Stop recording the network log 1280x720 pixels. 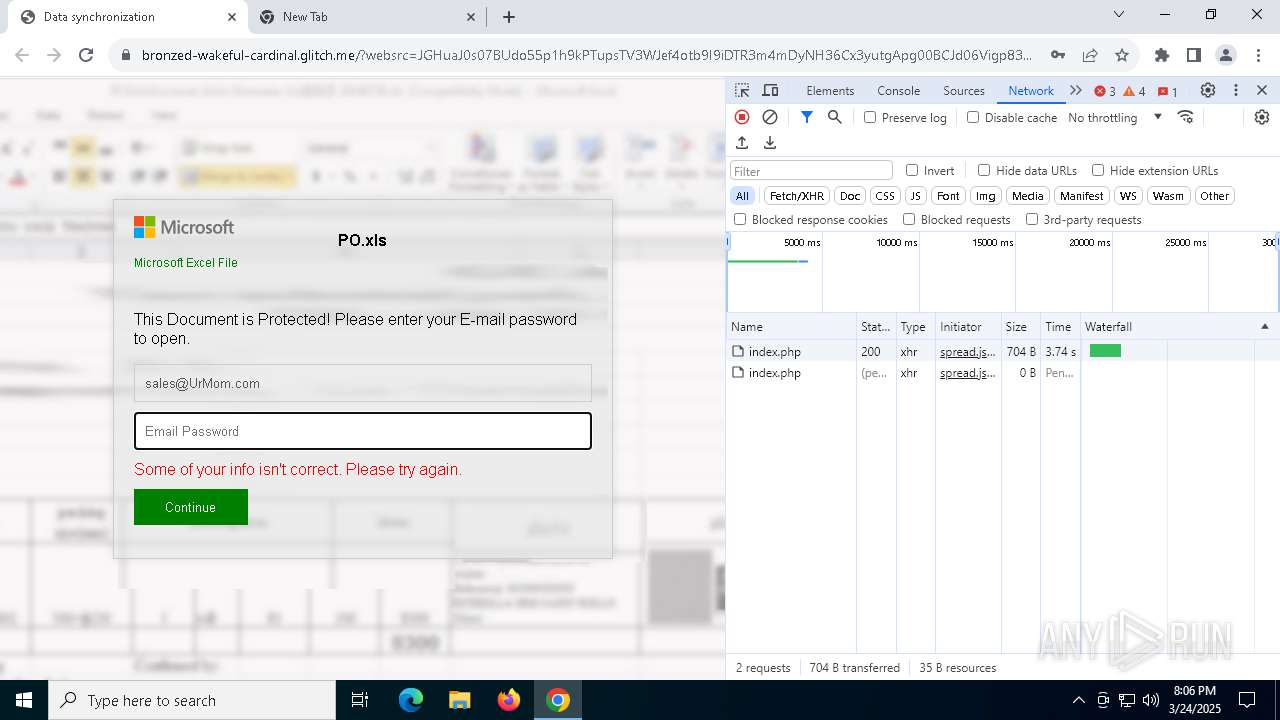742,117
